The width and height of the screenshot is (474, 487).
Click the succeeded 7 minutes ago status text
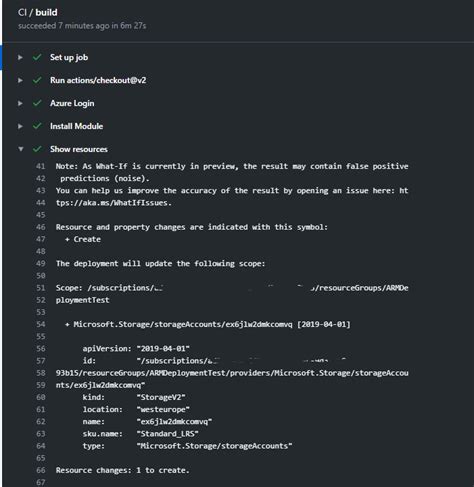point(82,26)
